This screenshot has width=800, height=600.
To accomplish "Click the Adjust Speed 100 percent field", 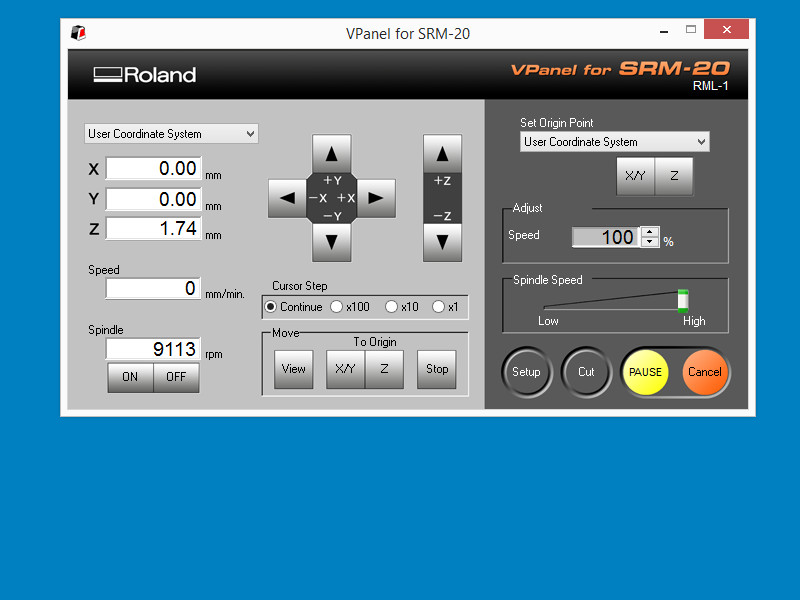I will coord(606,237).
